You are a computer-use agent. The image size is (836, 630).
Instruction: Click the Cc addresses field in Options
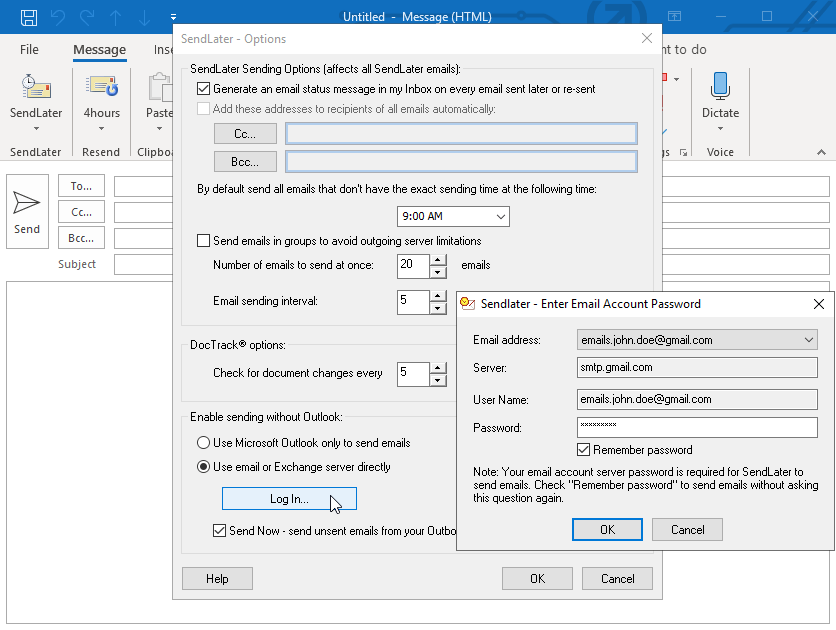461,134
